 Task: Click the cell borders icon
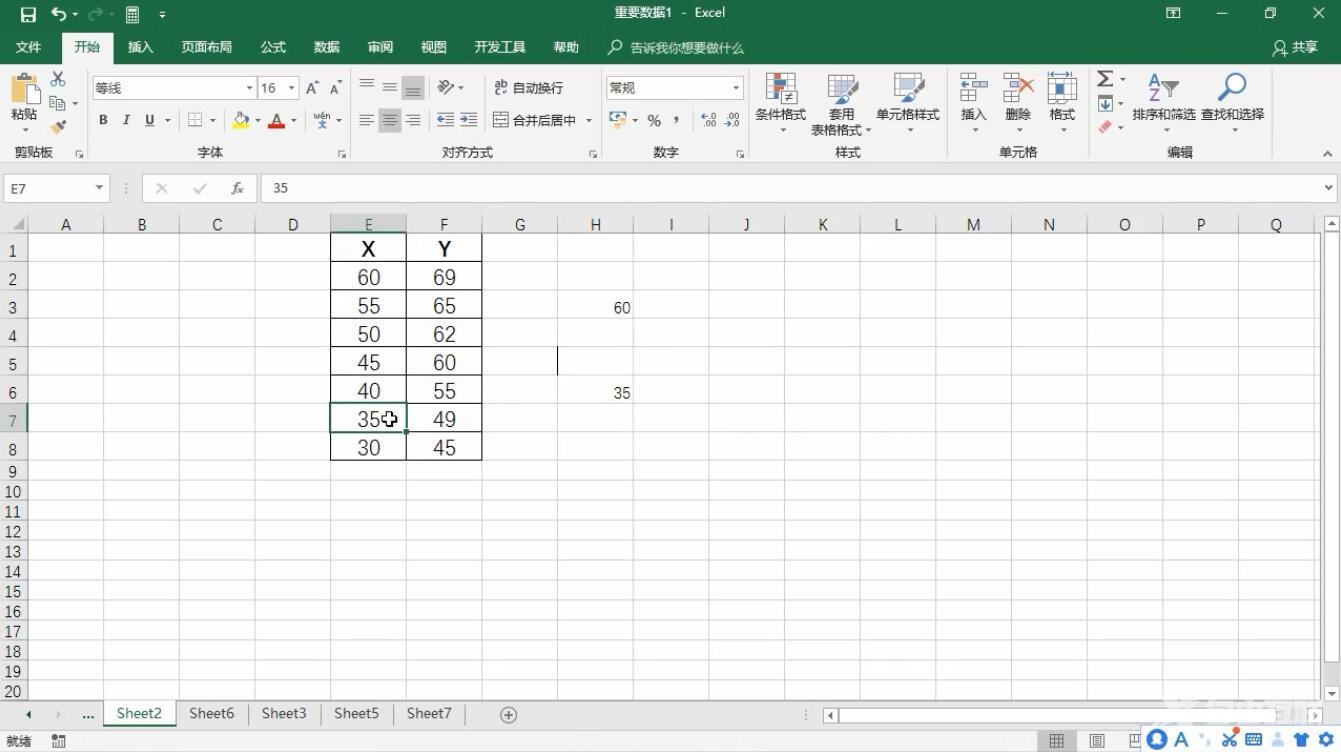pyautogui.click(x=195, y=120)
